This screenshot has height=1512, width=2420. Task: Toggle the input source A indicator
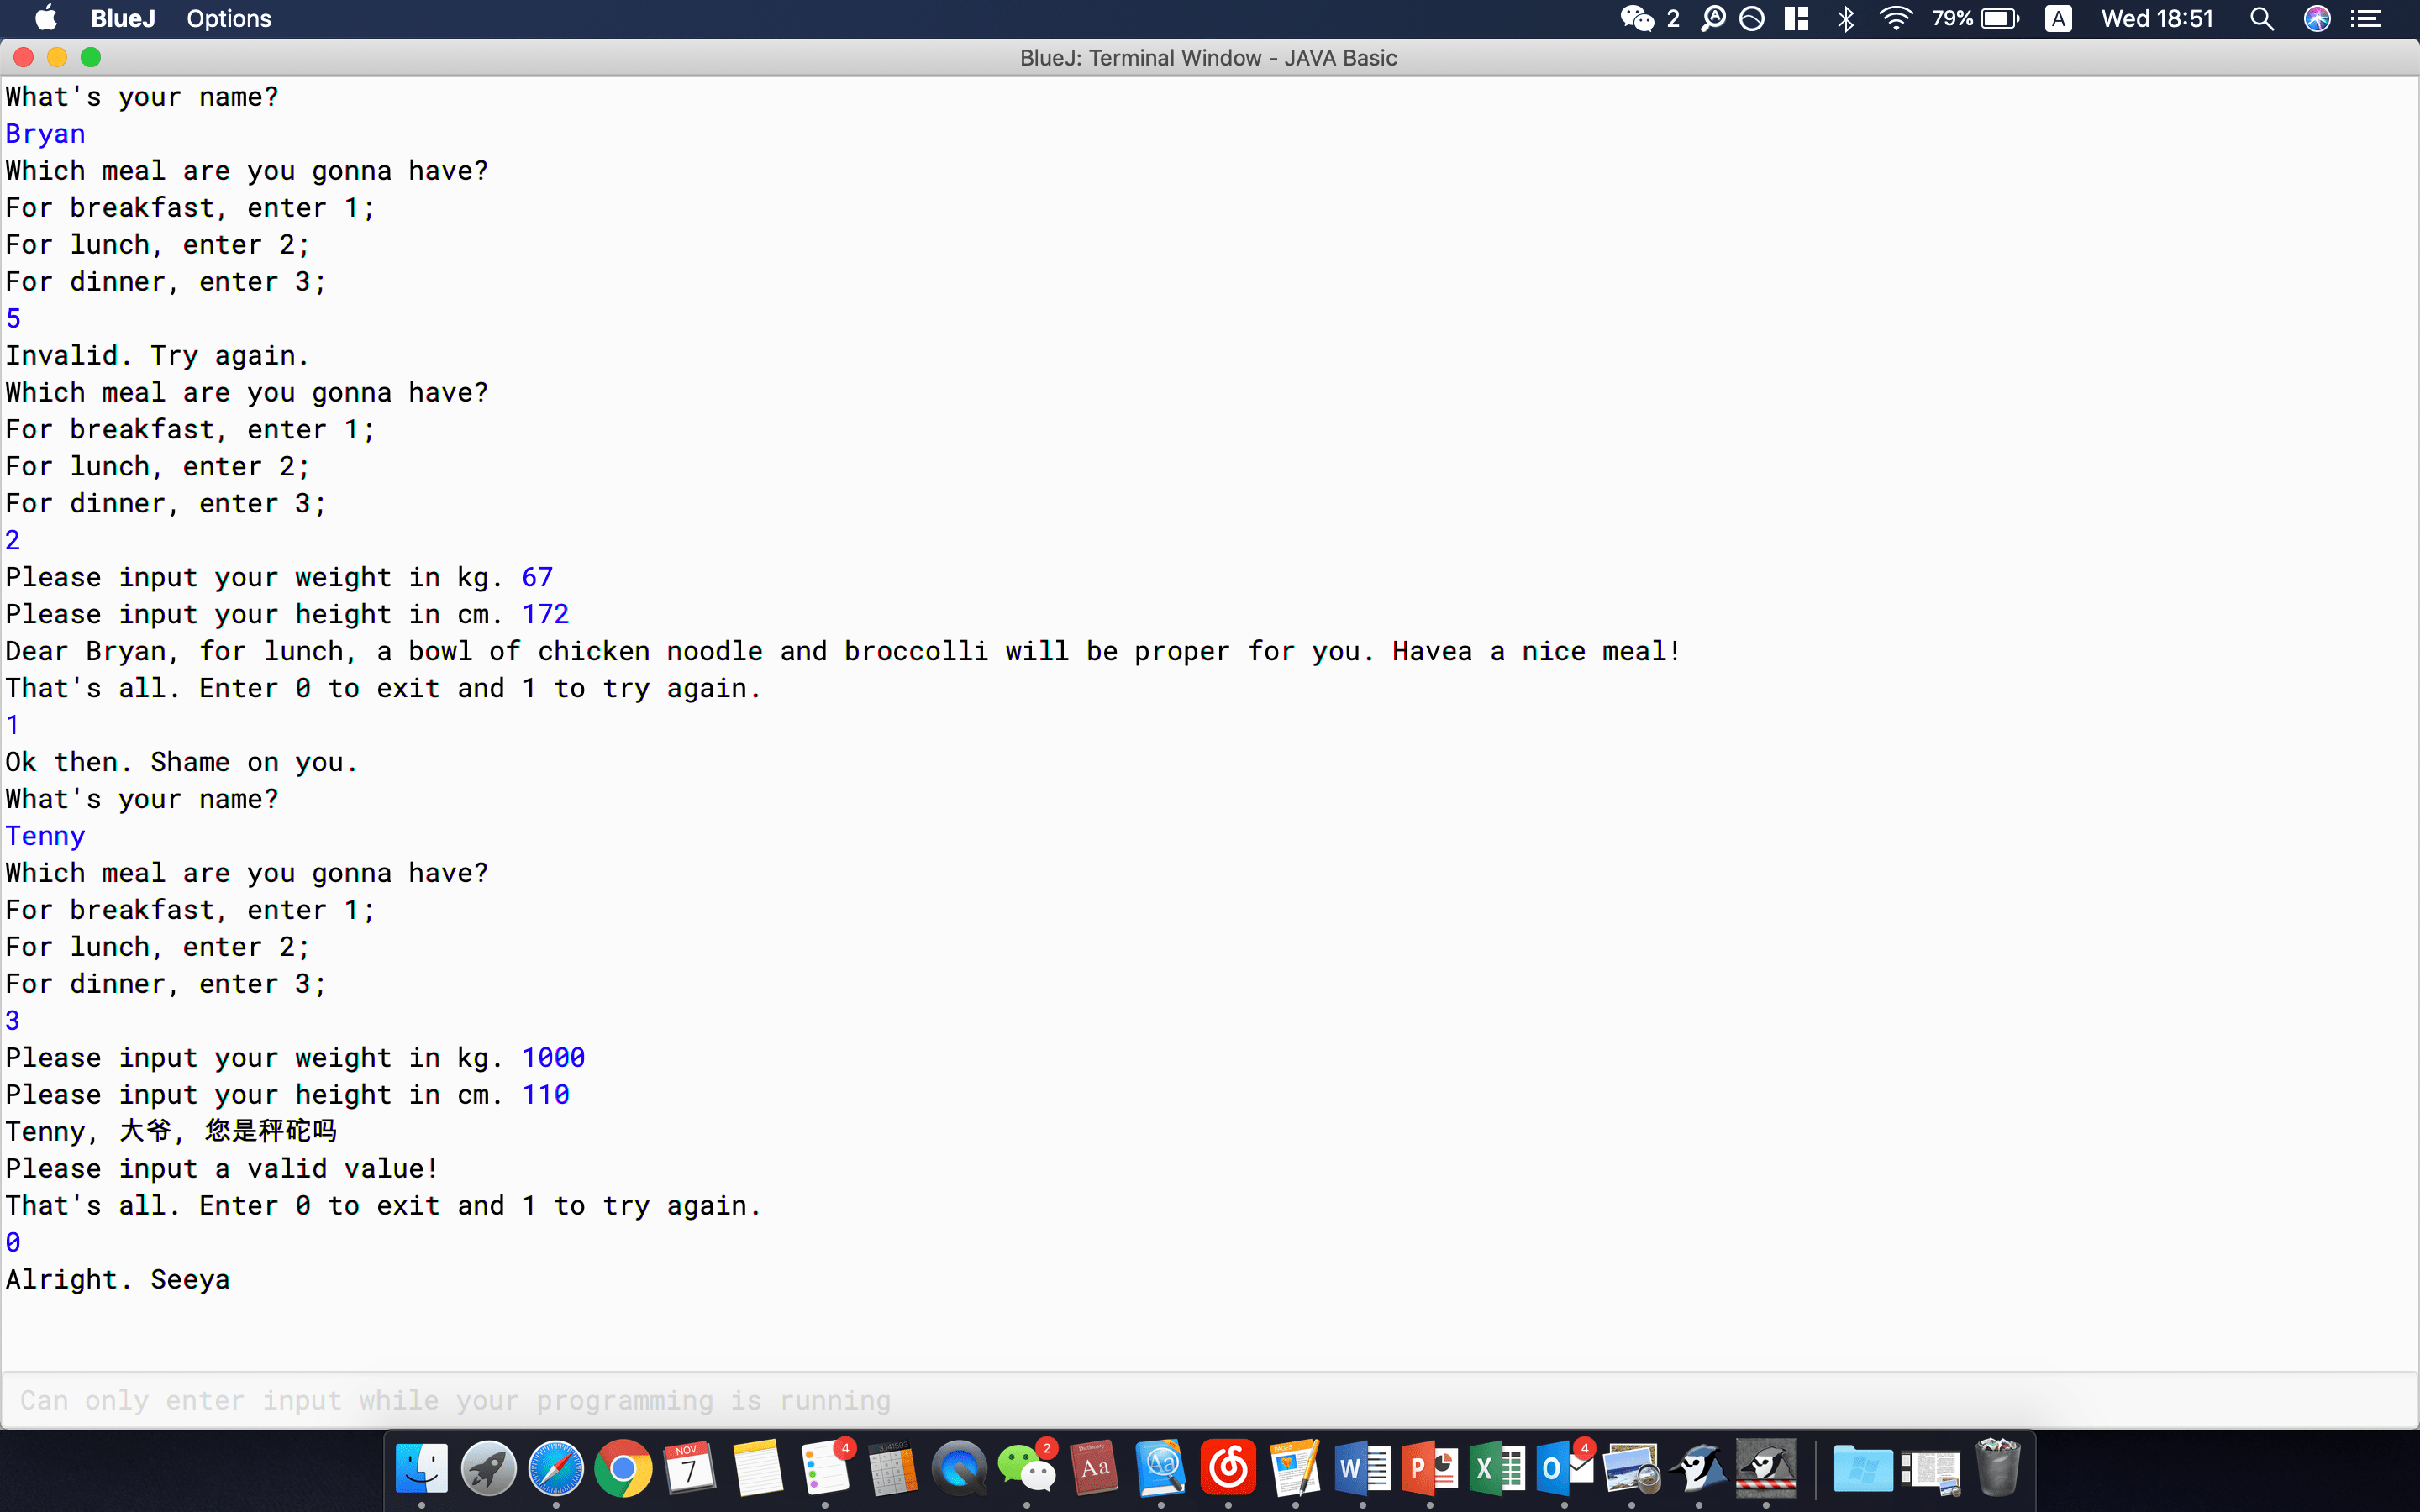pos(2058,19)
